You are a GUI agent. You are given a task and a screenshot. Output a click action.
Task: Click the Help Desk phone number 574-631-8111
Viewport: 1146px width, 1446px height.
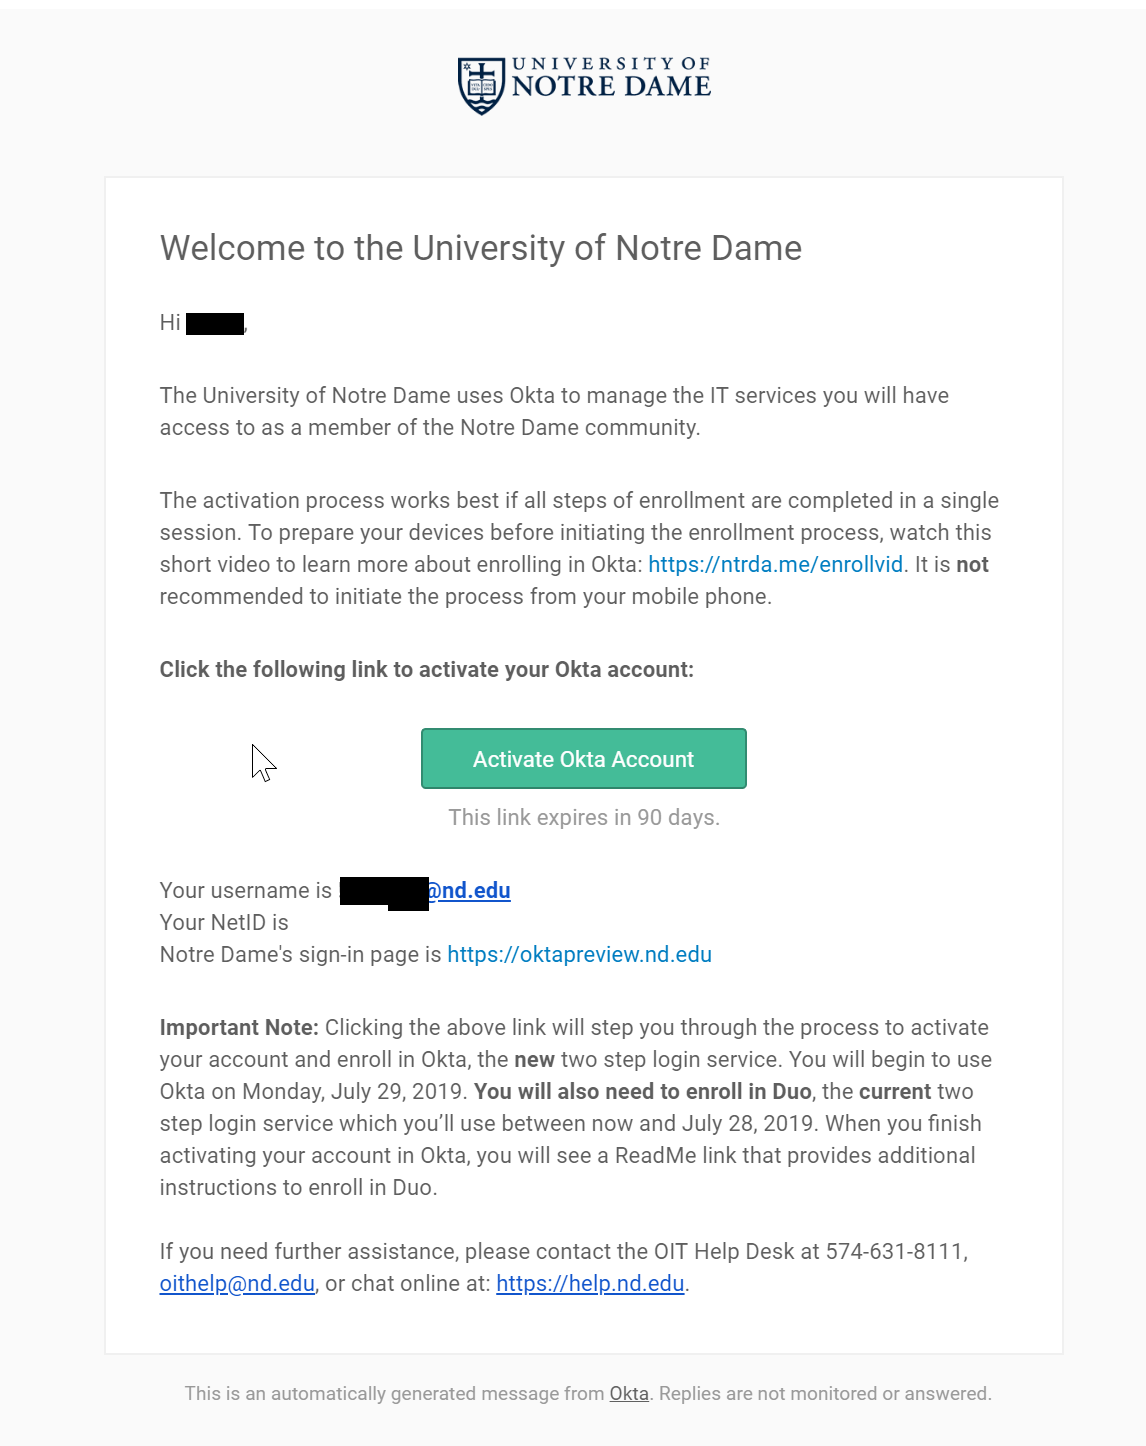click(895, 1251)
